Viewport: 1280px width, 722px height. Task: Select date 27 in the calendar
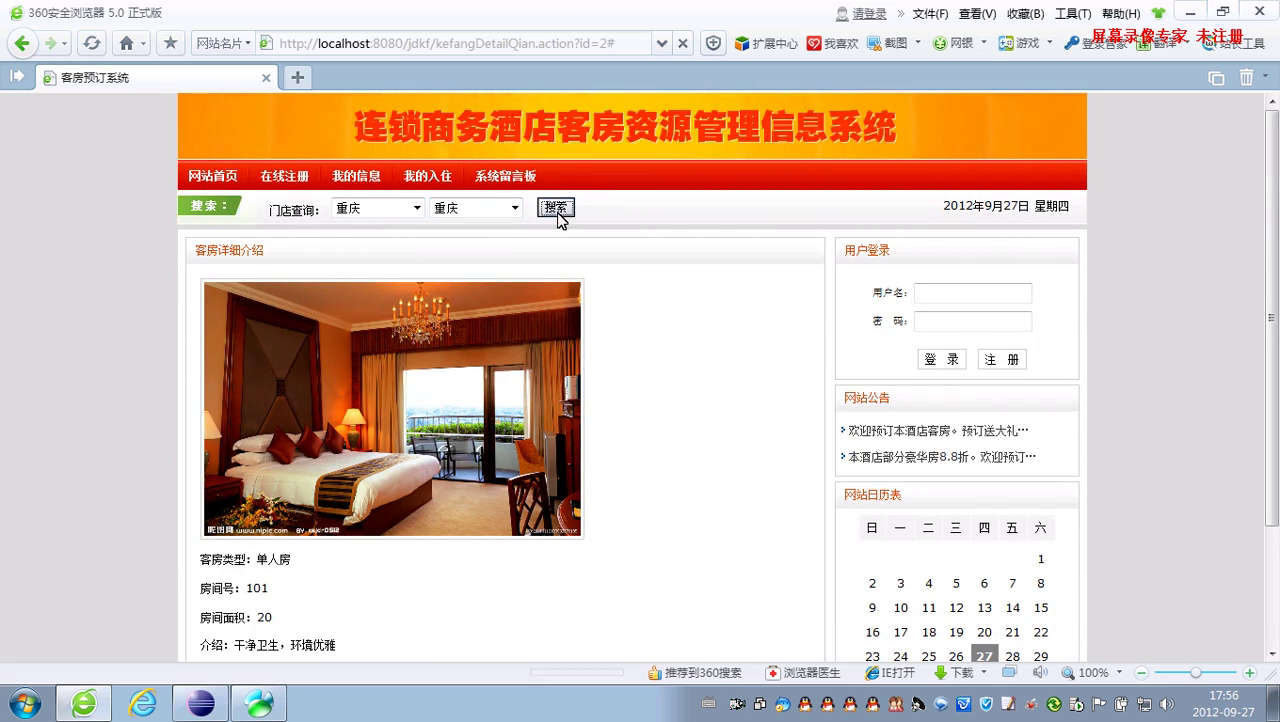pos(985,656)
